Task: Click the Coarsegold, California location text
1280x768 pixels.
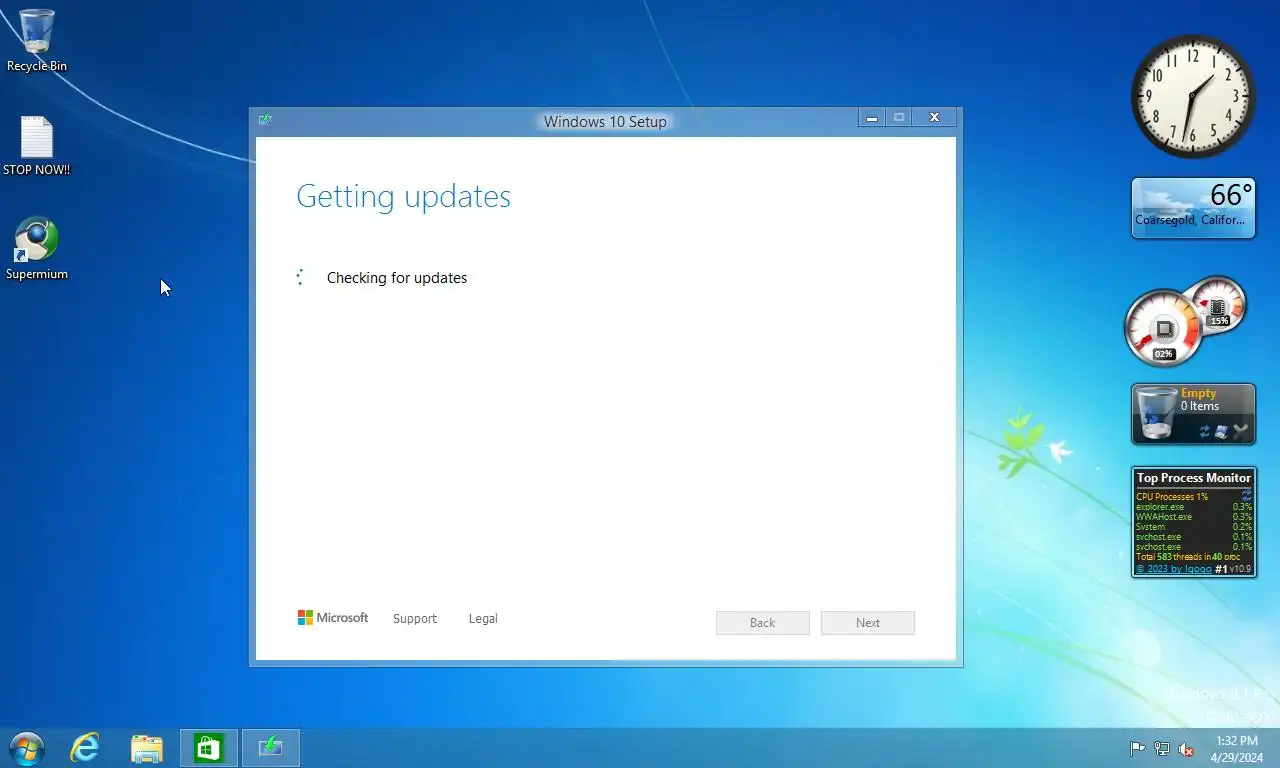Action: coord(1190,220)
